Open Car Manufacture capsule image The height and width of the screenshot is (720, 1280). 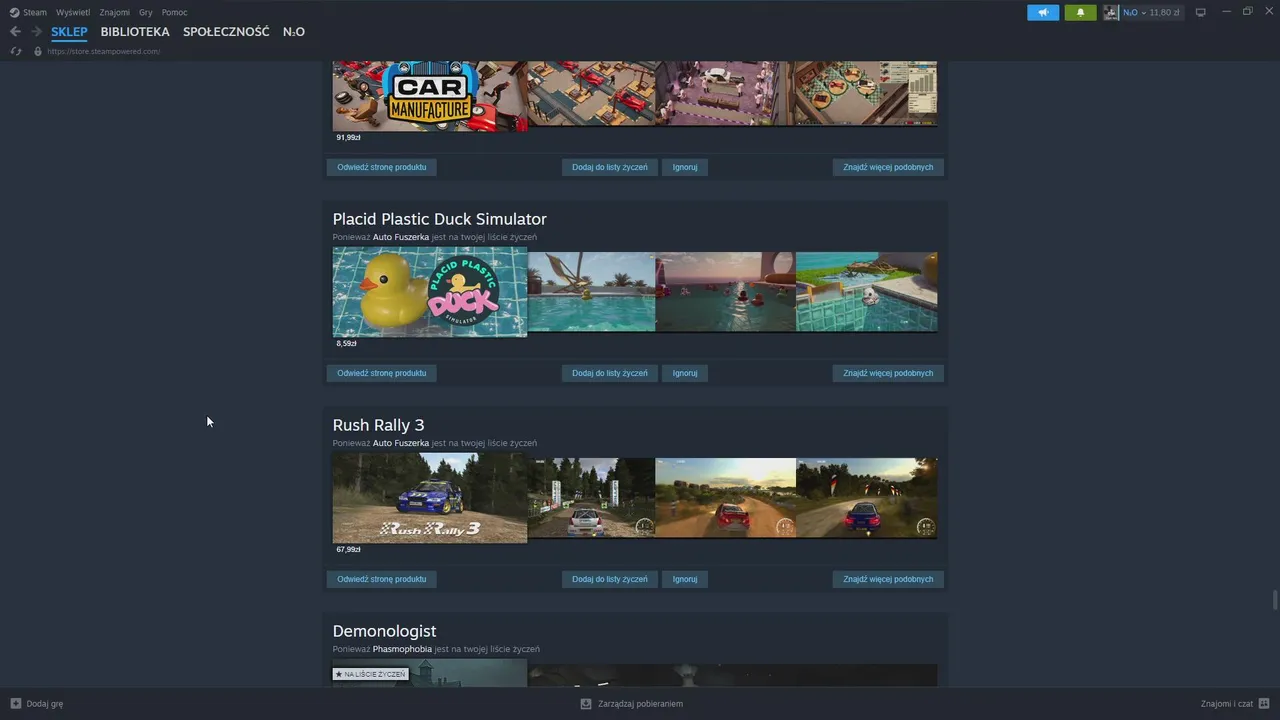pyautogui.click(x=430, y=96)
